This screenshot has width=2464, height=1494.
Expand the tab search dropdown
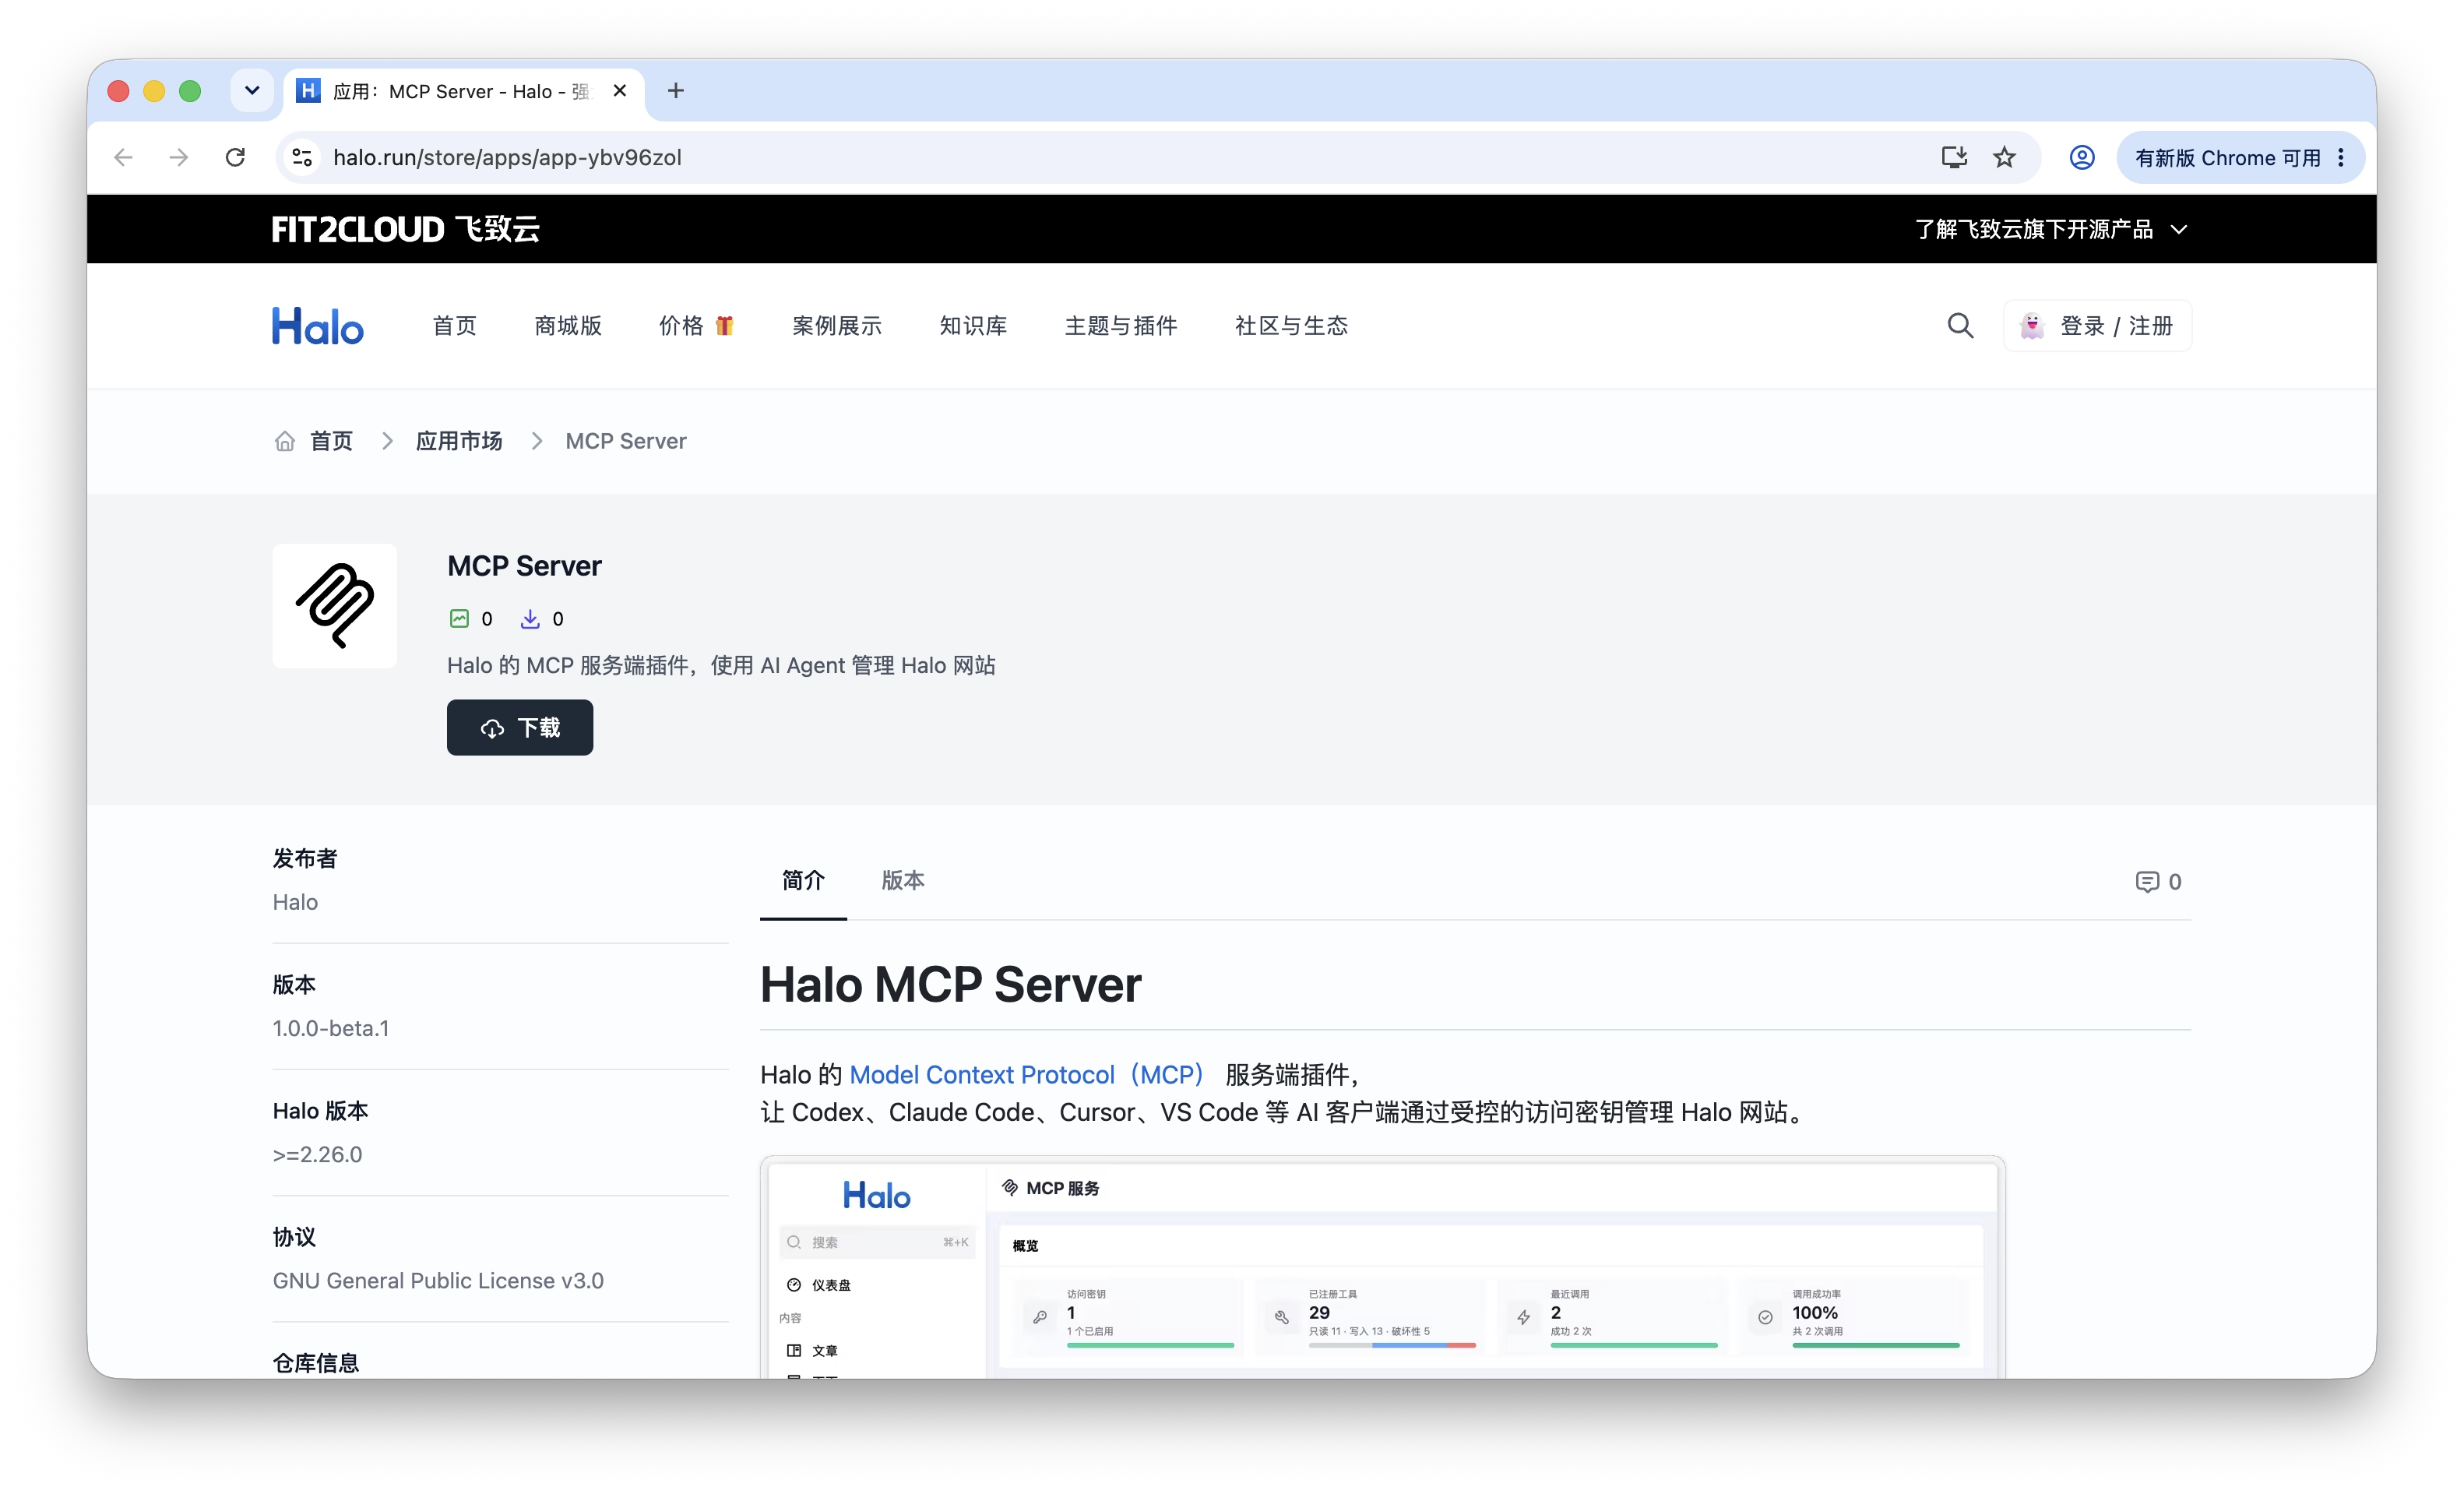[252, 91]
